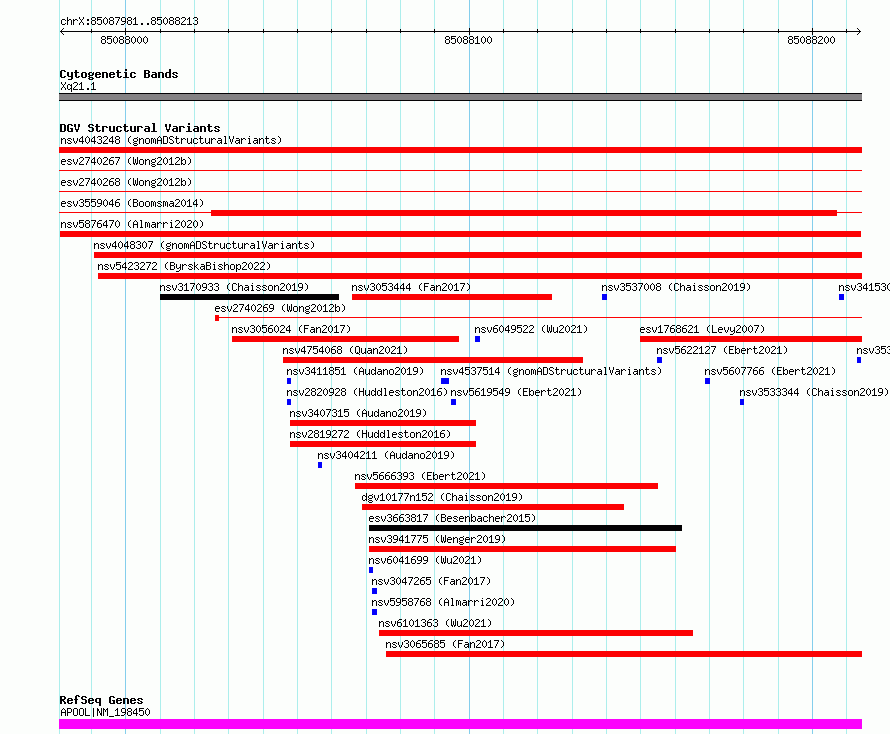Image resolution: width=890 pixels, height=734 pixels.
Task: Click blue marker for nsv2820928 (Huddleston2016)
Action: 289,402
